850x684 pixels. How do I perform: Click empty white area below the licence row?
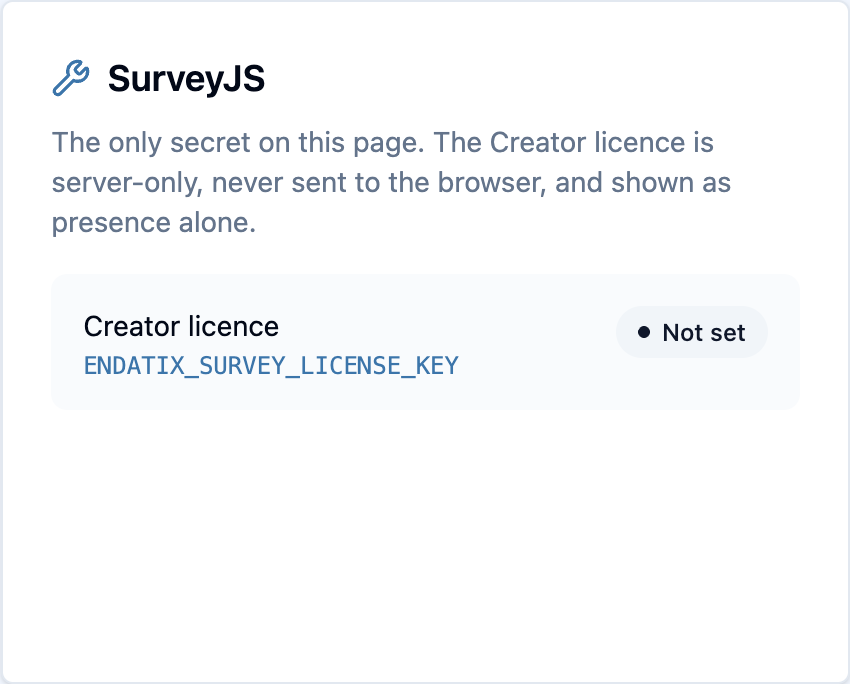point(426,542)
